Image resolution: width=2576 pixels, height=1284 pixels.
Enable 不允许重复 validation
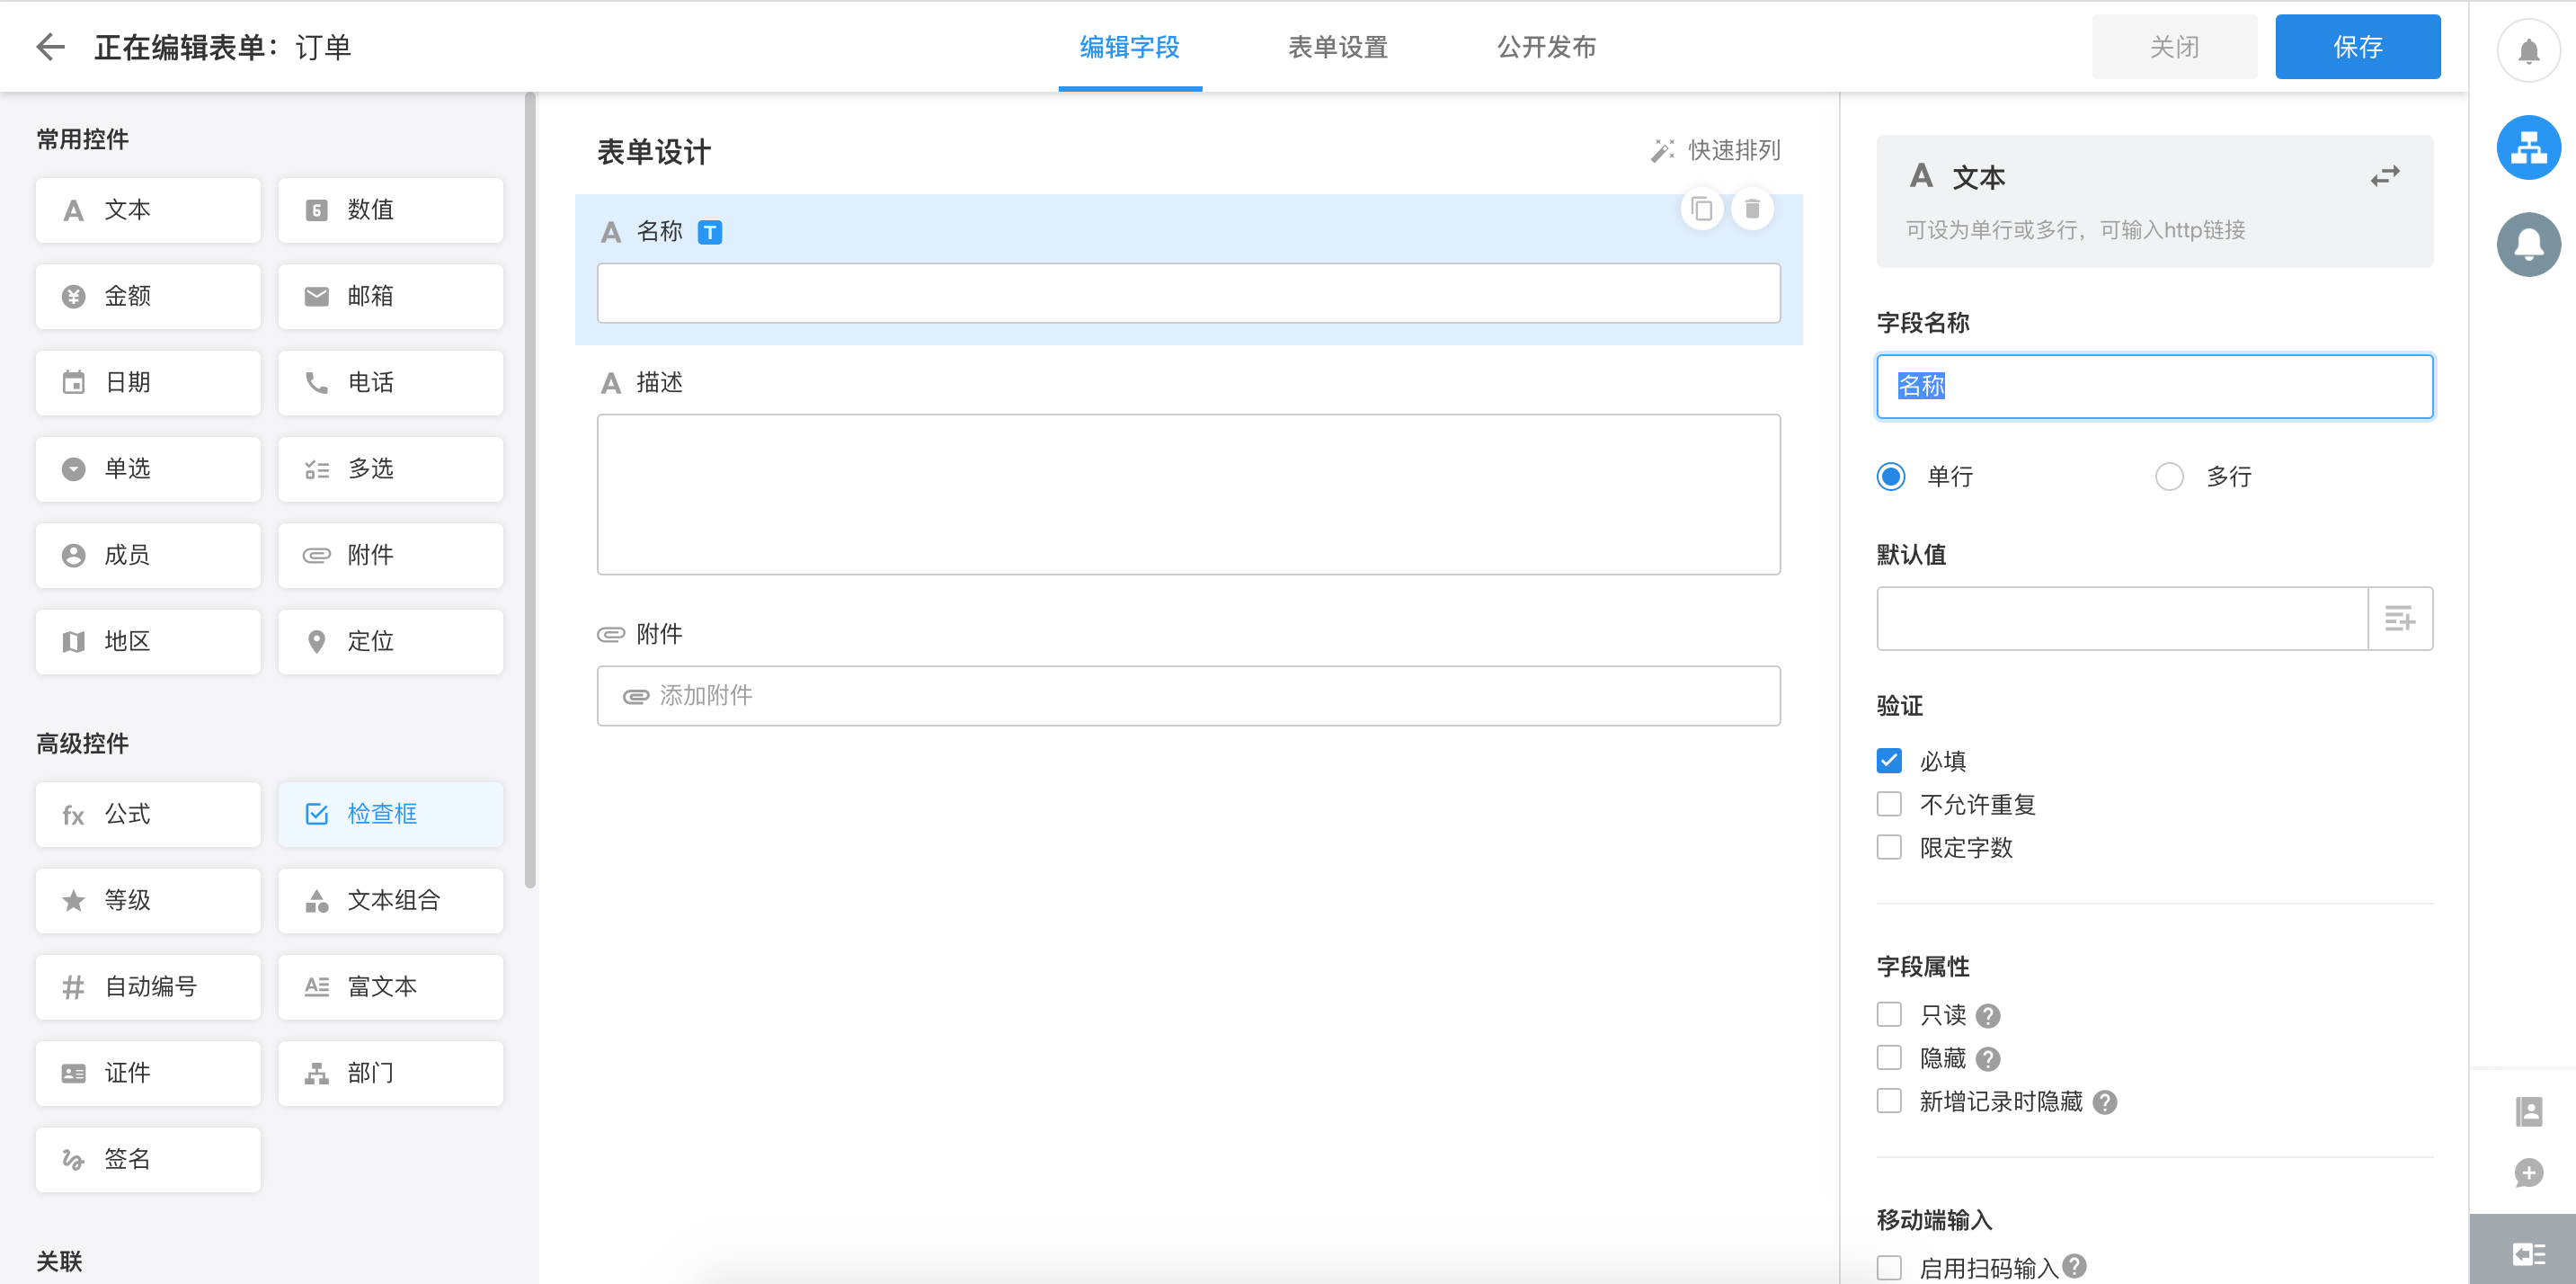tap(1890, 804)
